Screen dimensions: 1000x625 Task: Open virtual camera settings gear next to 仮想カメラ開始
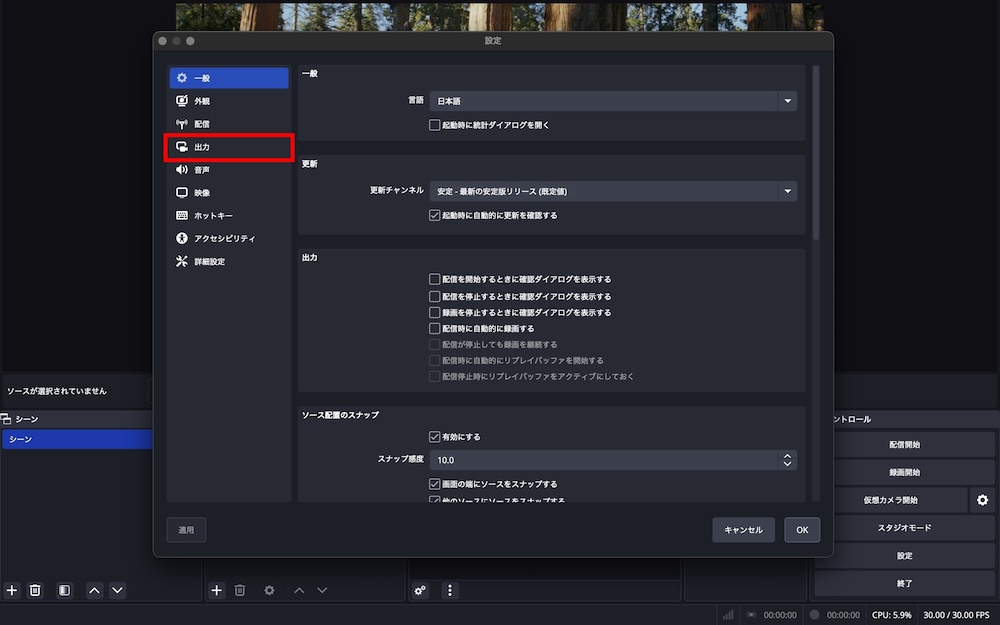click(982, 500)
